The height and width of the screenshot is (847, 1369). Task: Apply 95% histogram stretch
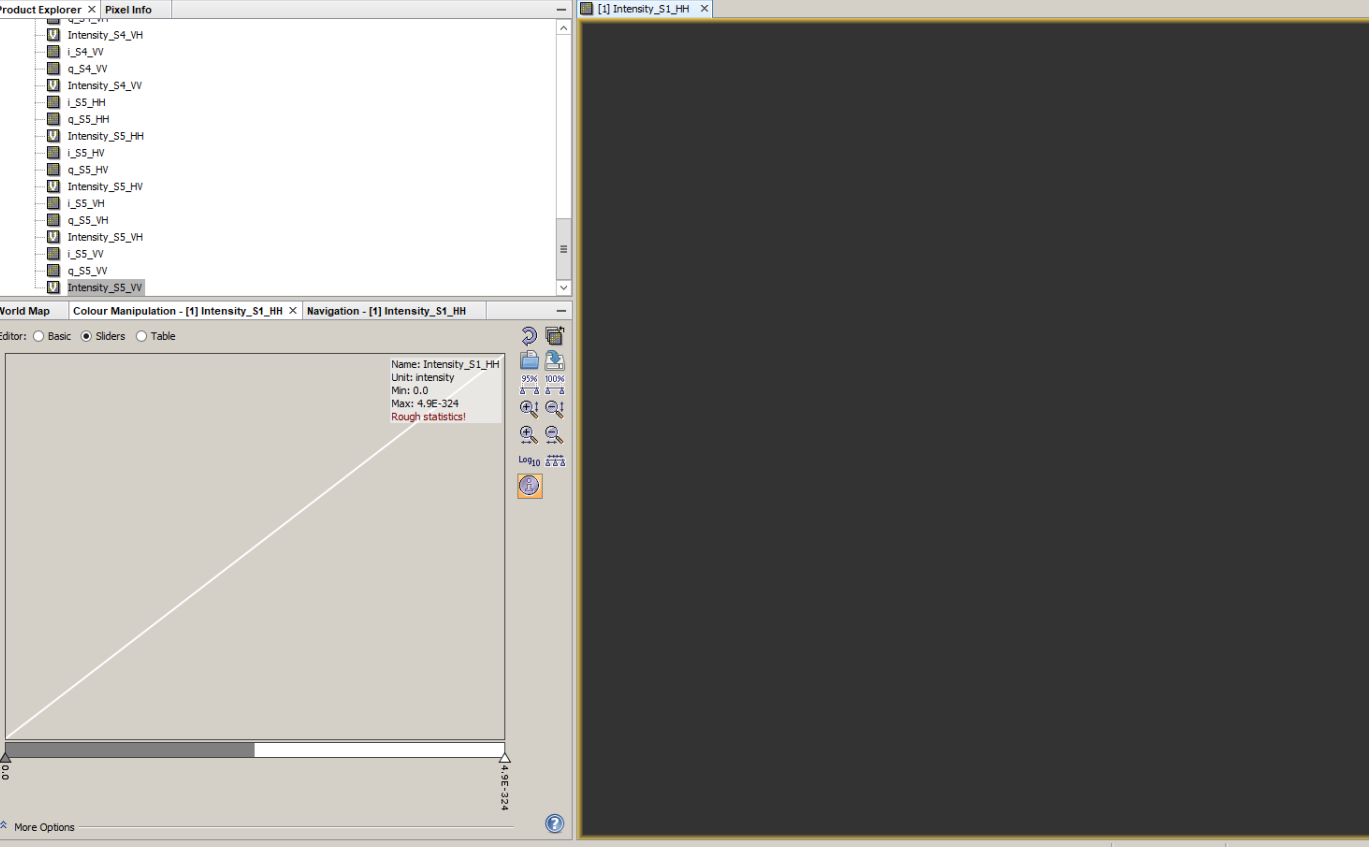tap(529, 384)
